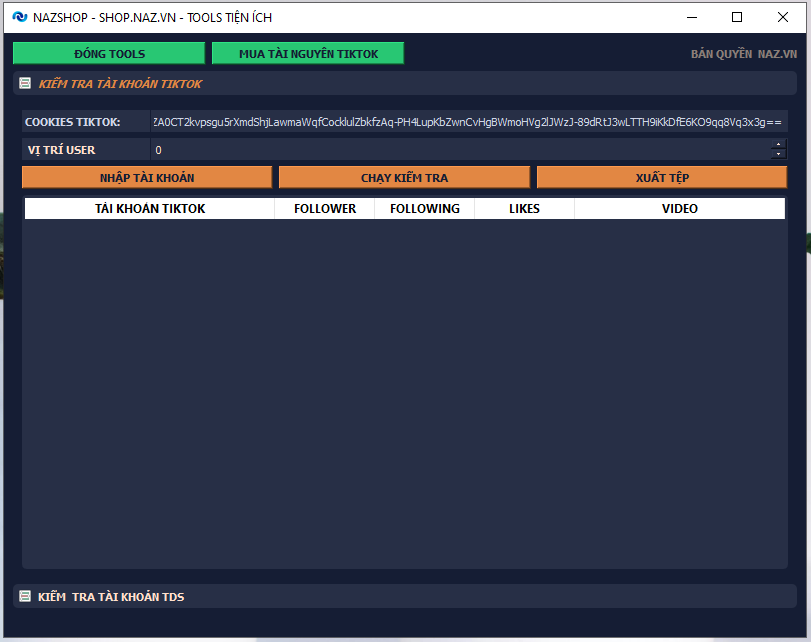Click the KIỂM TRA TÀI KHOẢN TIKTOK header title
The width and height of the screenshot is (811, 642).
tap(121, 84)
